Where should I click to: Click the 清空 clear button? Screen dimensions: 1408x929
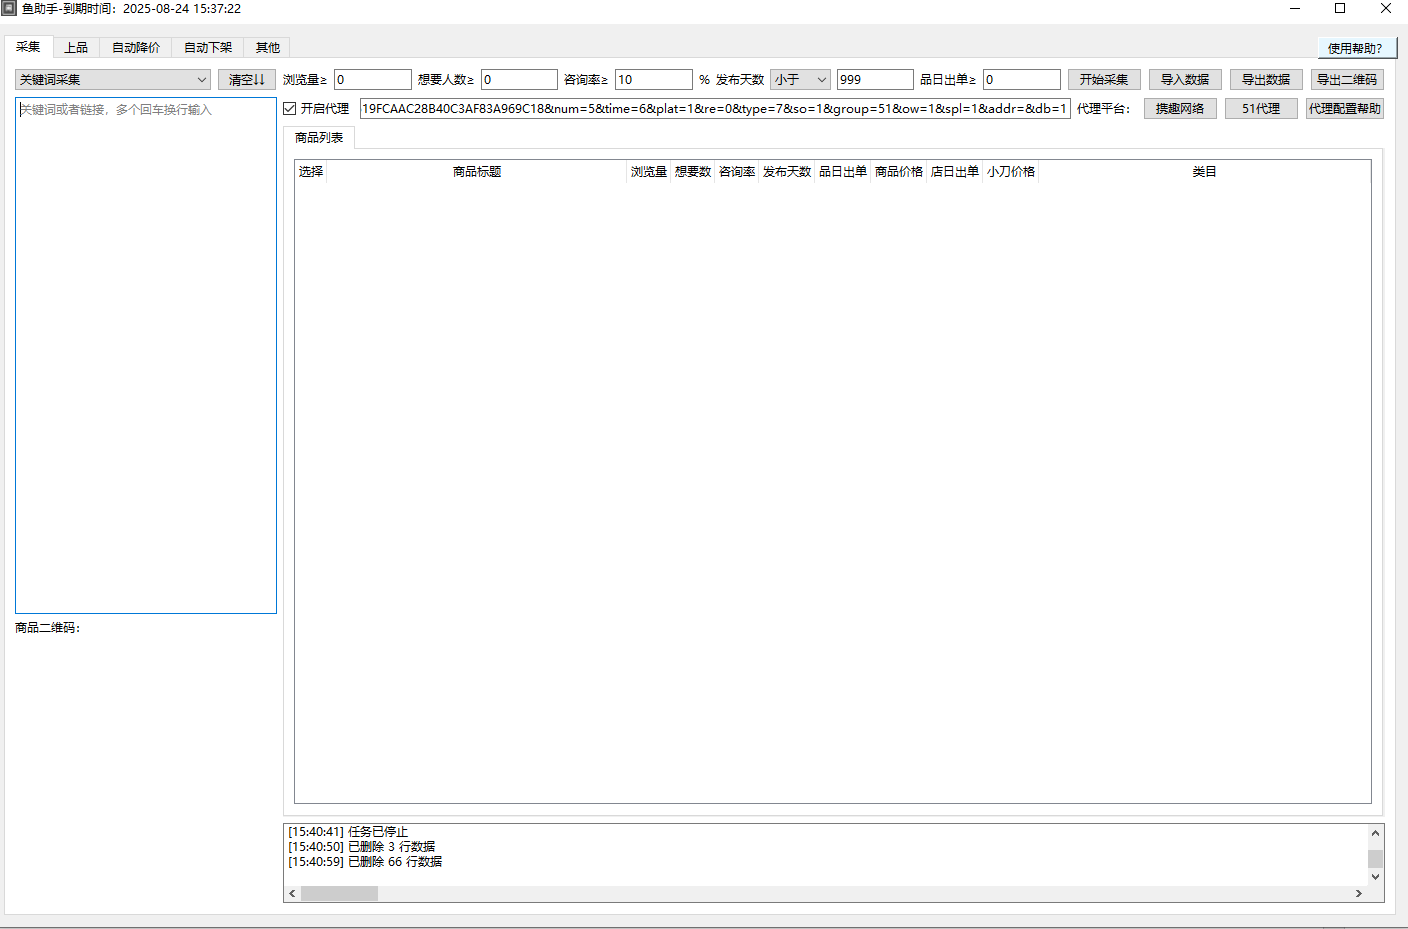246,80
